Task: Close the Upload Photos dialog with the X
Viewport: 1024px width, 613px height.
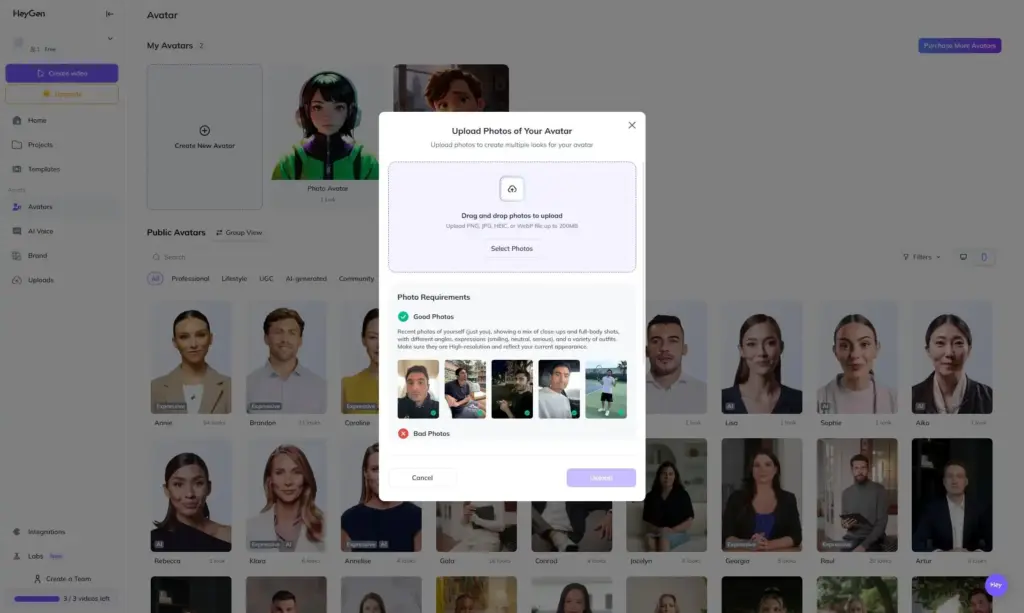Action: [x=632, y=125]
